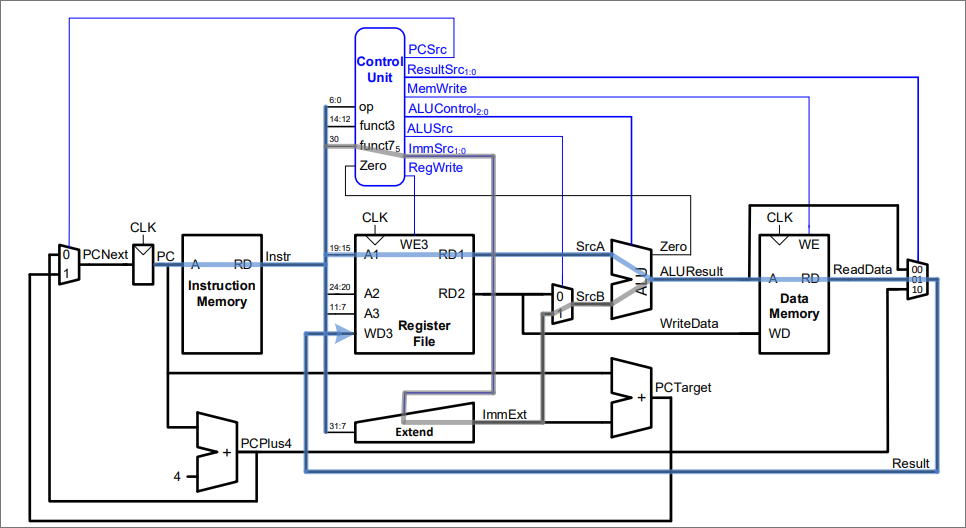Select the ImmExt wire label

tap(505, 415)
